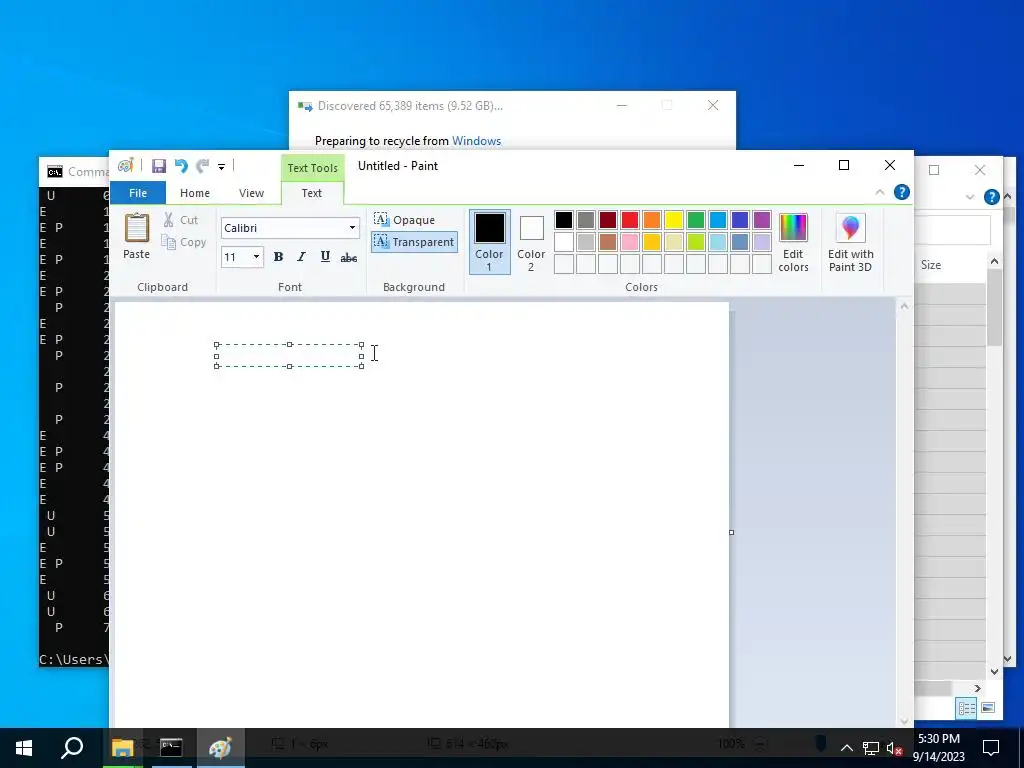The height and width of the screenshot is (768, 1024).
Task: Open File Explorer from the taskbar
Action: (x=123, y=748)
